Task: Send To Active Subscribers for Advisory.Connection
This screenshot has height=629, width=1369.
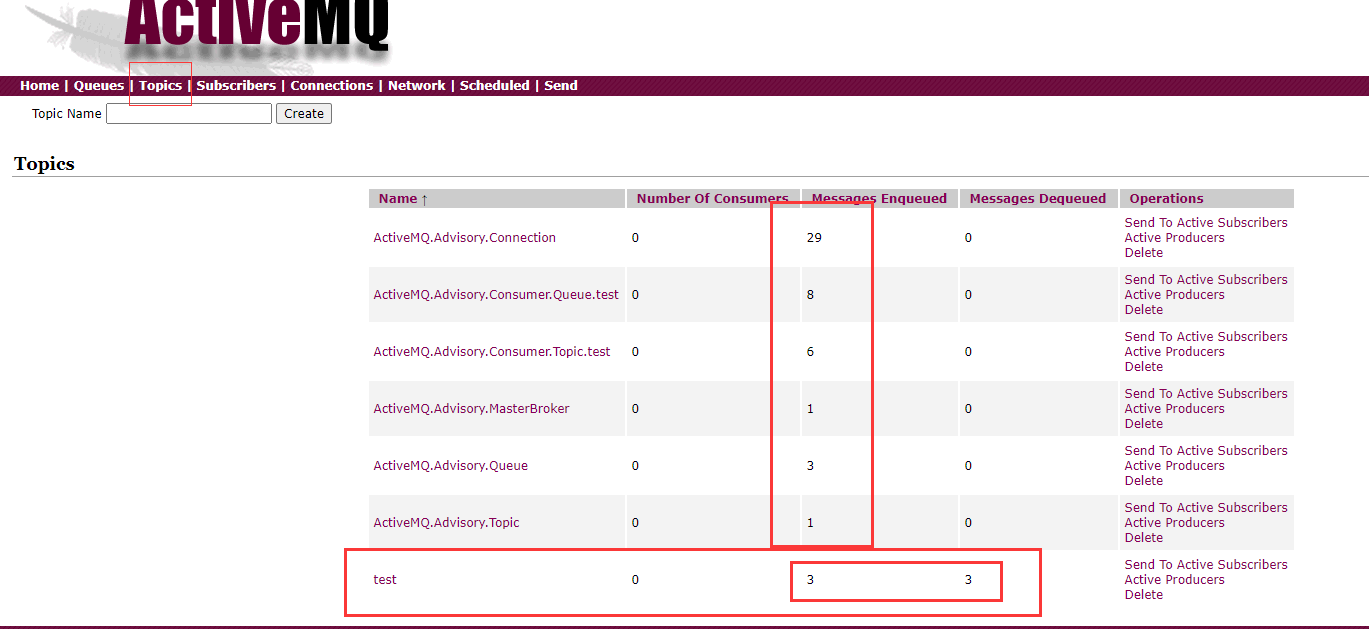Action: coord(1206,223)
